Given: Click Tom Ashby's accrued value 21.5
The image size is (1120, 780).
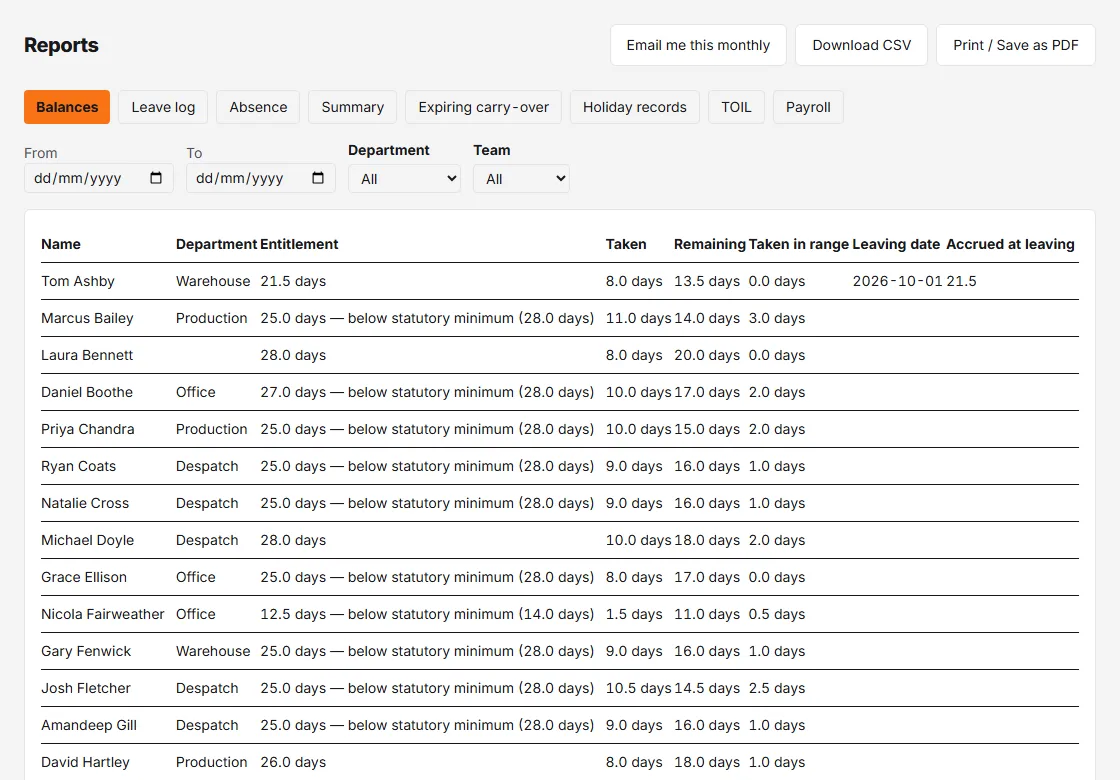Looking at the screenshot, I should pyautogui.click(x=961, y=281).
